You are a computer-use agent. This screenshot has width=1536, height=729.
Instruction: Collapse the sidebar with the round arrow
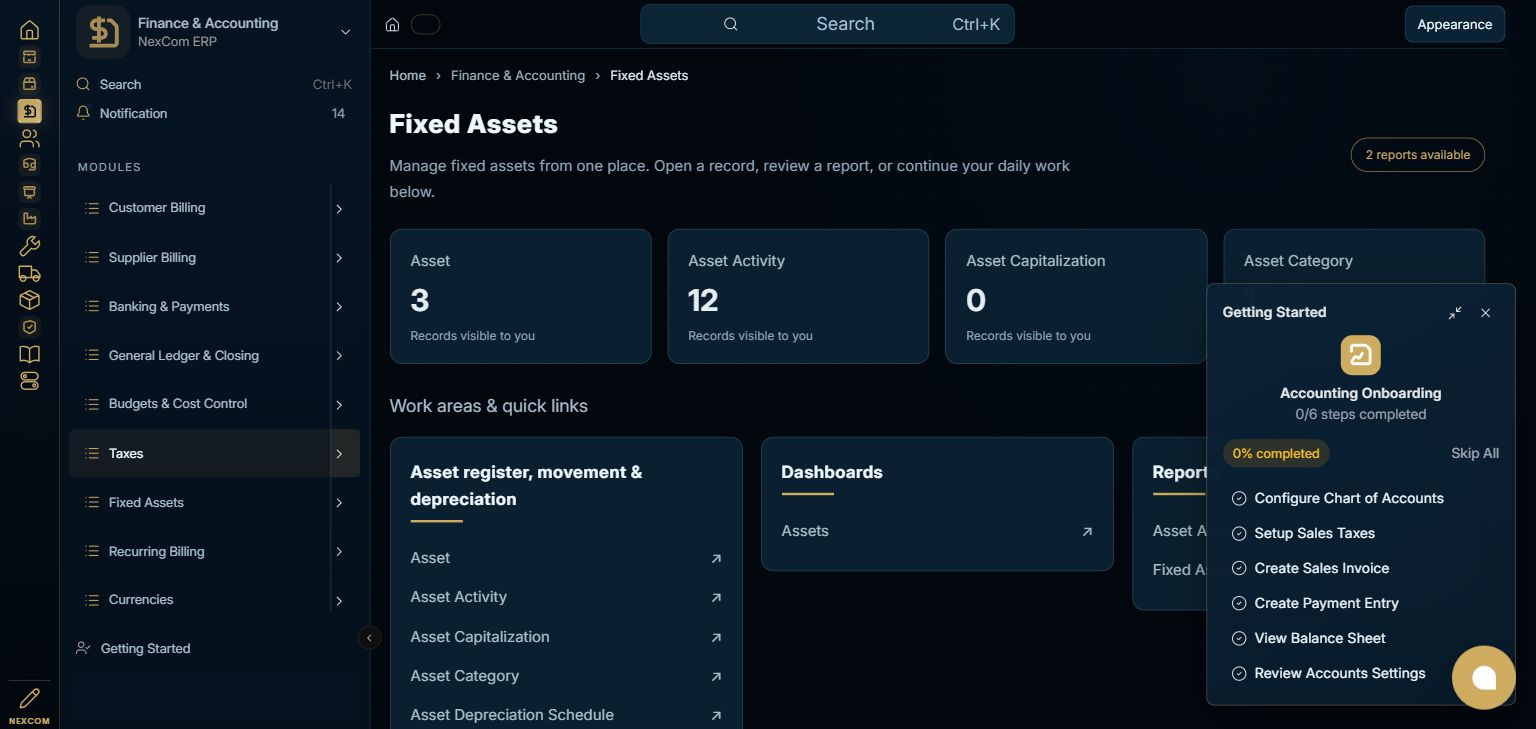coord(369,637)
